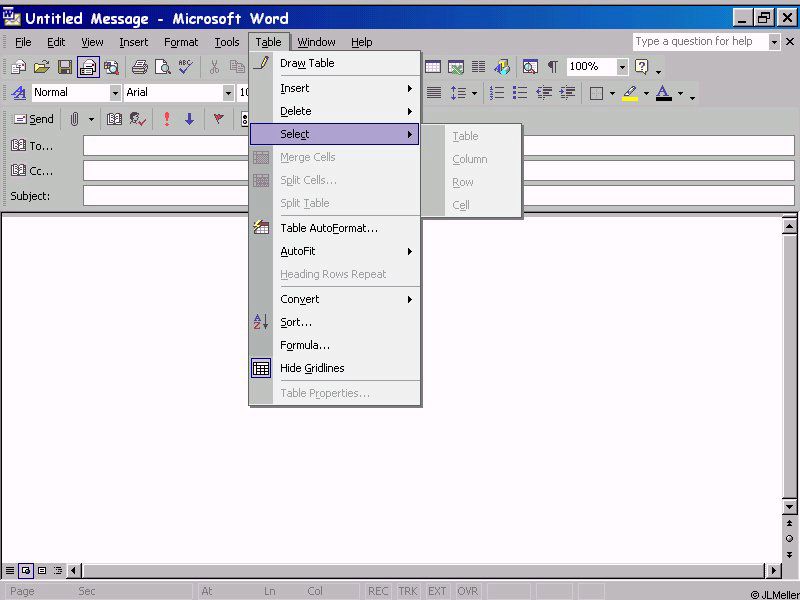Screen dimensions: 800x600
Task: Click the Subject input field
Action: (439, 196)
